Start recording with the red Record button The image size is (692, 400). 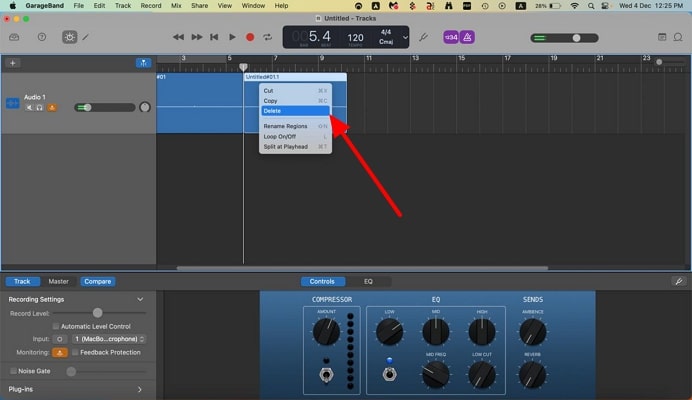coord(250,37)
